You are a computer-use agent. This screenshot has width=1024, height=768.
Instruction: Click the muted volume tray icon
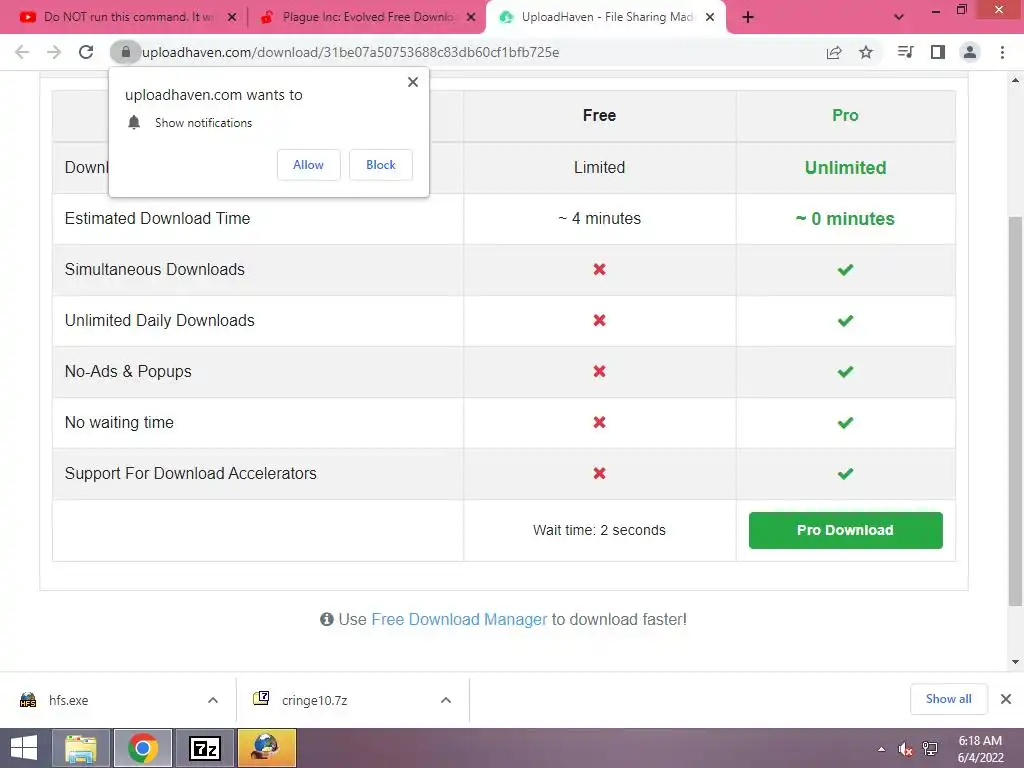click(x=905, y=749)
